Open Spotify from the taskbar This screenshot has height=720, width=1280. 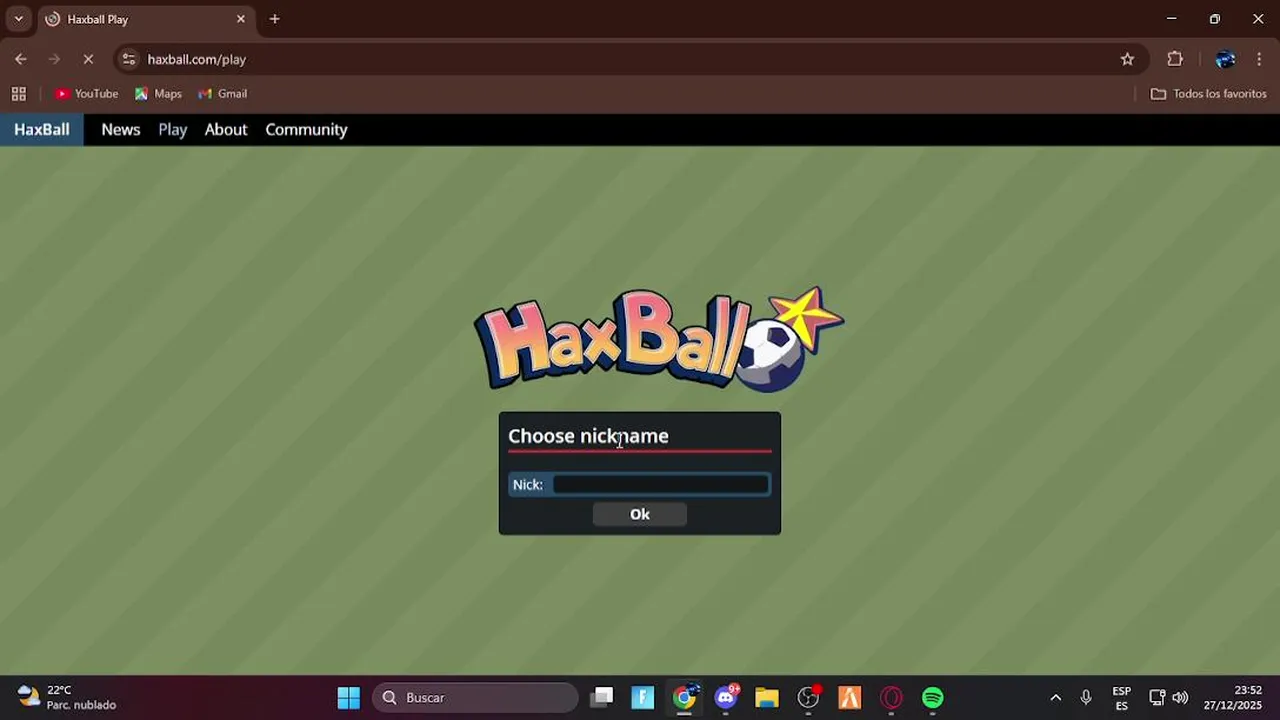[x=932, y=698]
